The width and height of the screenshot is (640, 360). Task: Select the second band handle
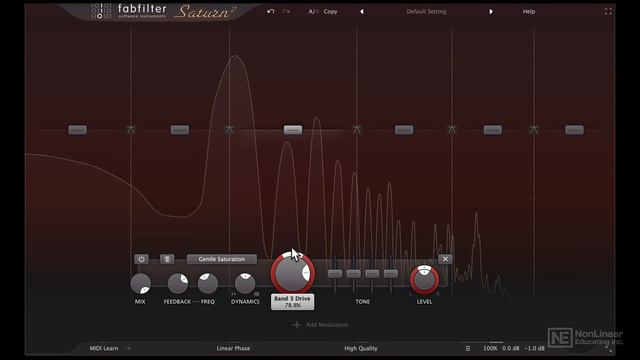tap(180, 130)
